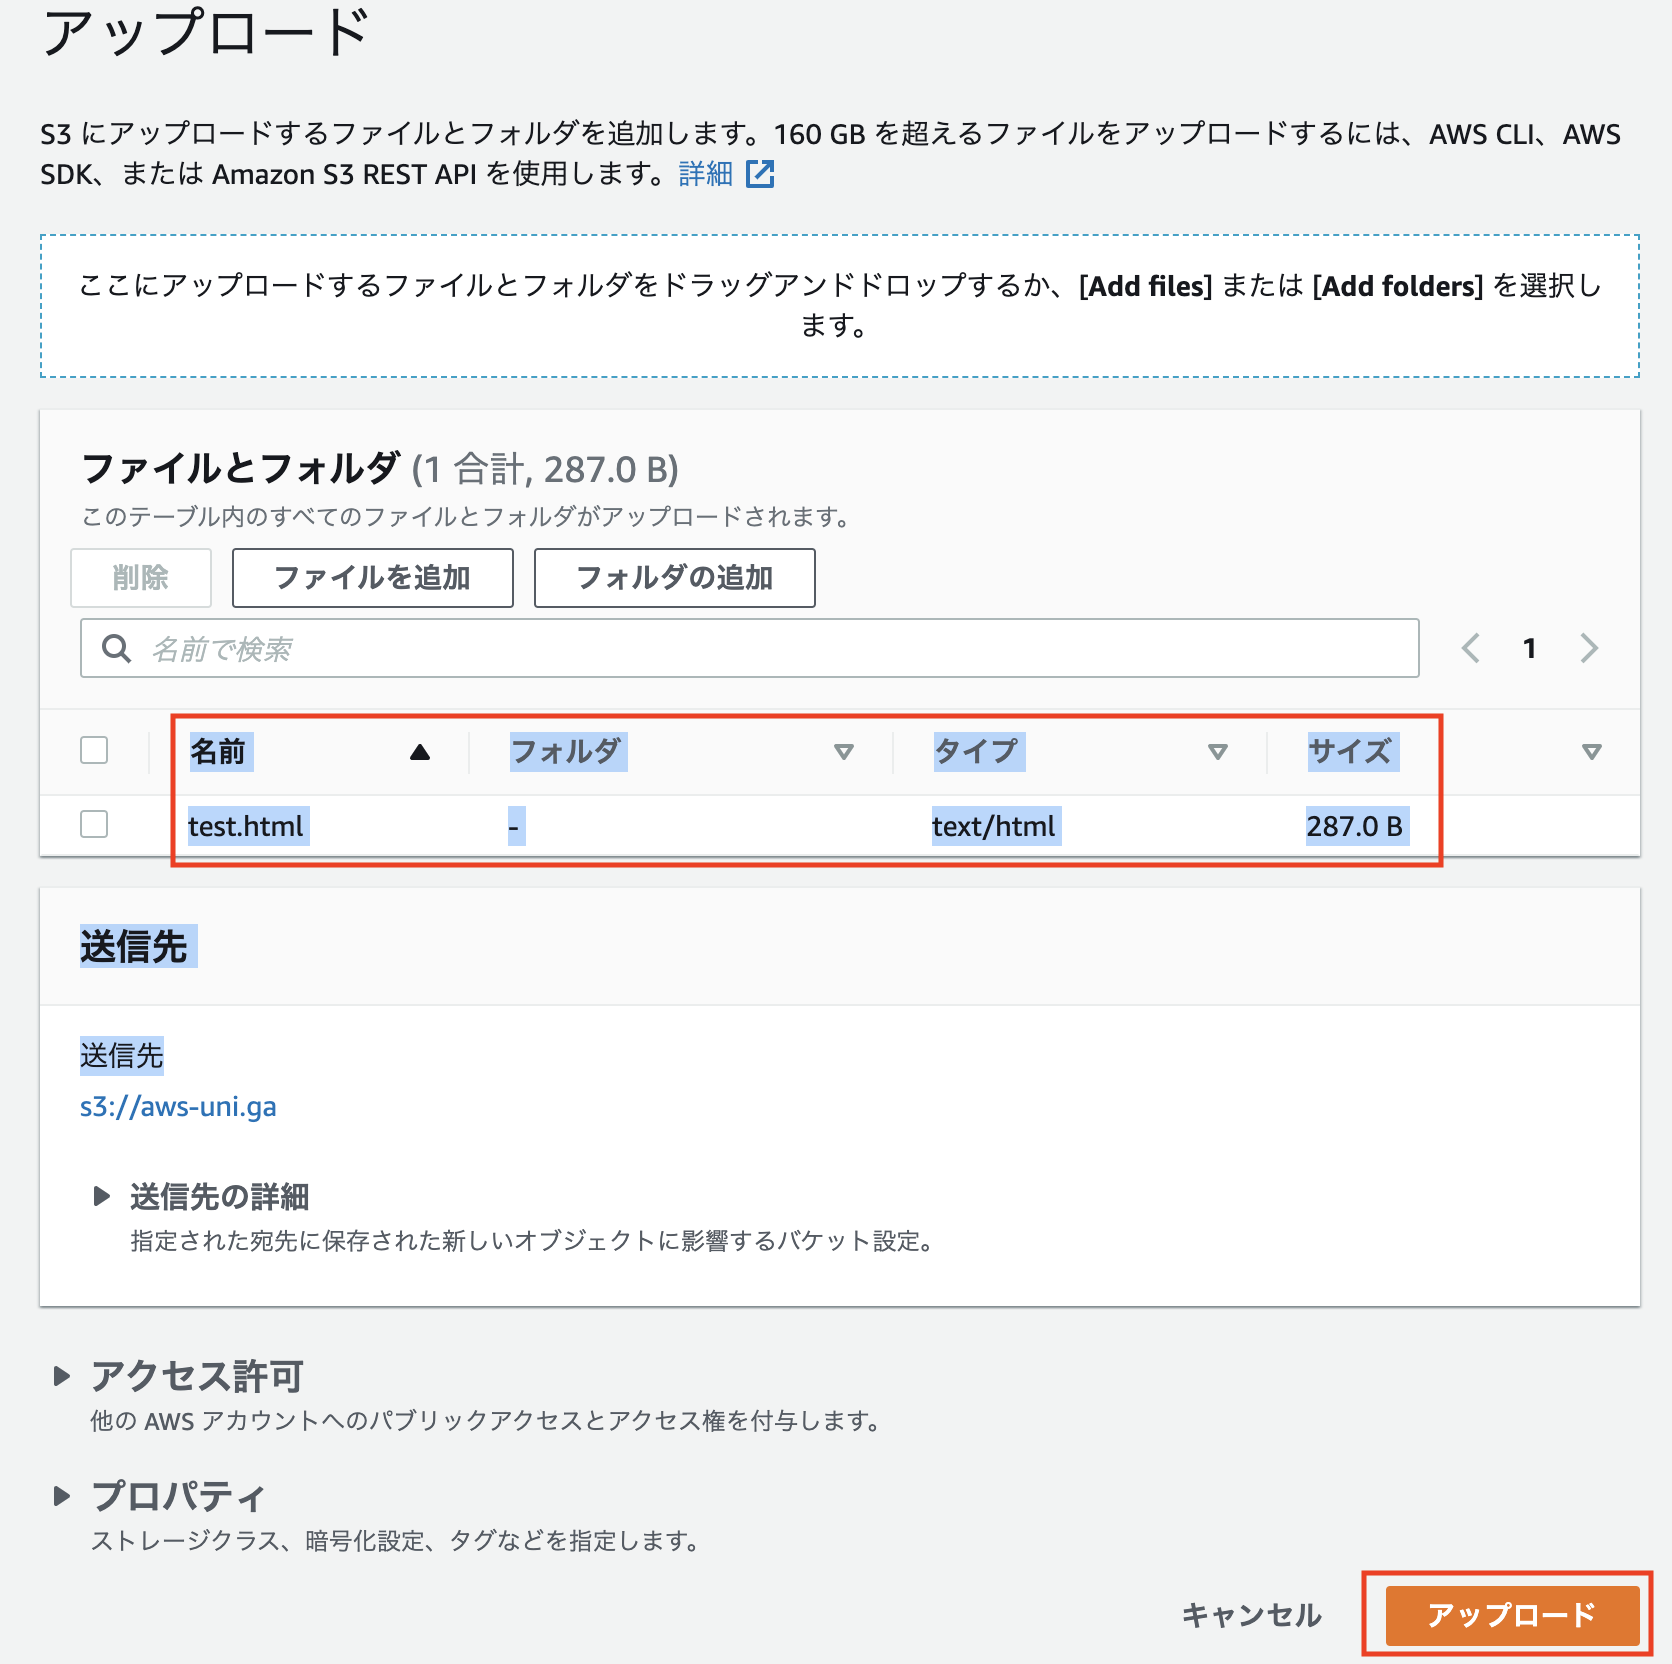Screen dimensions: 1672x1664
Task: Sort files using the サイズ column arrow
Action: [1590, 752]
